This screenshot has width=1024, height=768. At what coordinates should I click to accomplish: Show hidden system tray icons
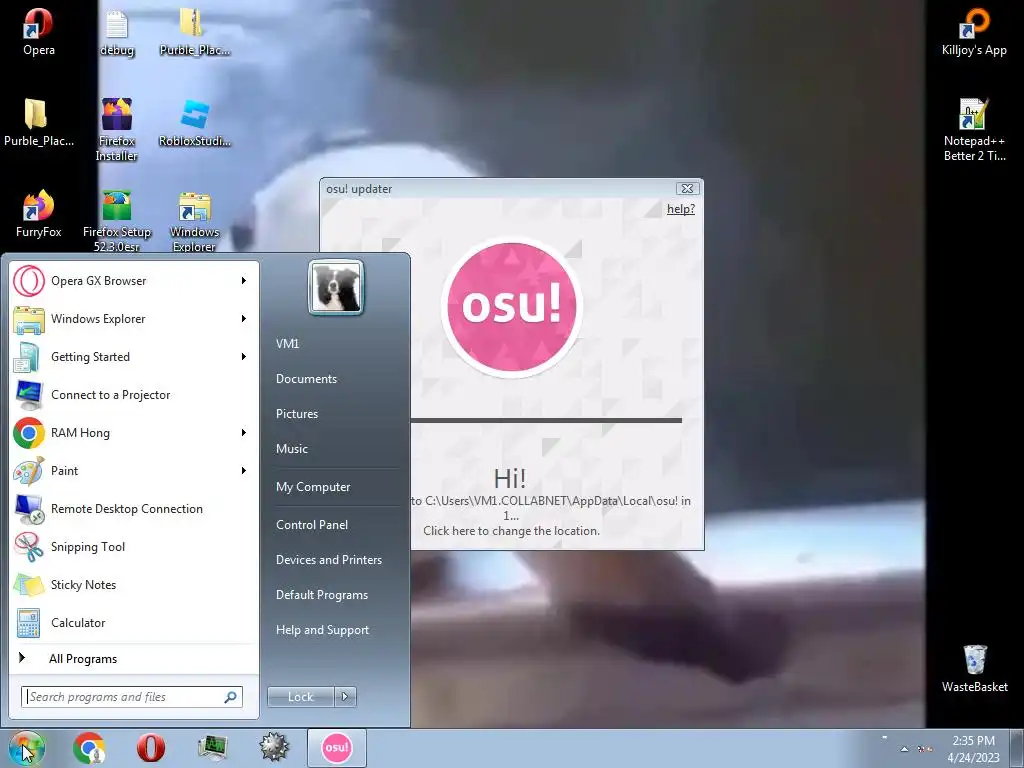point(904,749)
